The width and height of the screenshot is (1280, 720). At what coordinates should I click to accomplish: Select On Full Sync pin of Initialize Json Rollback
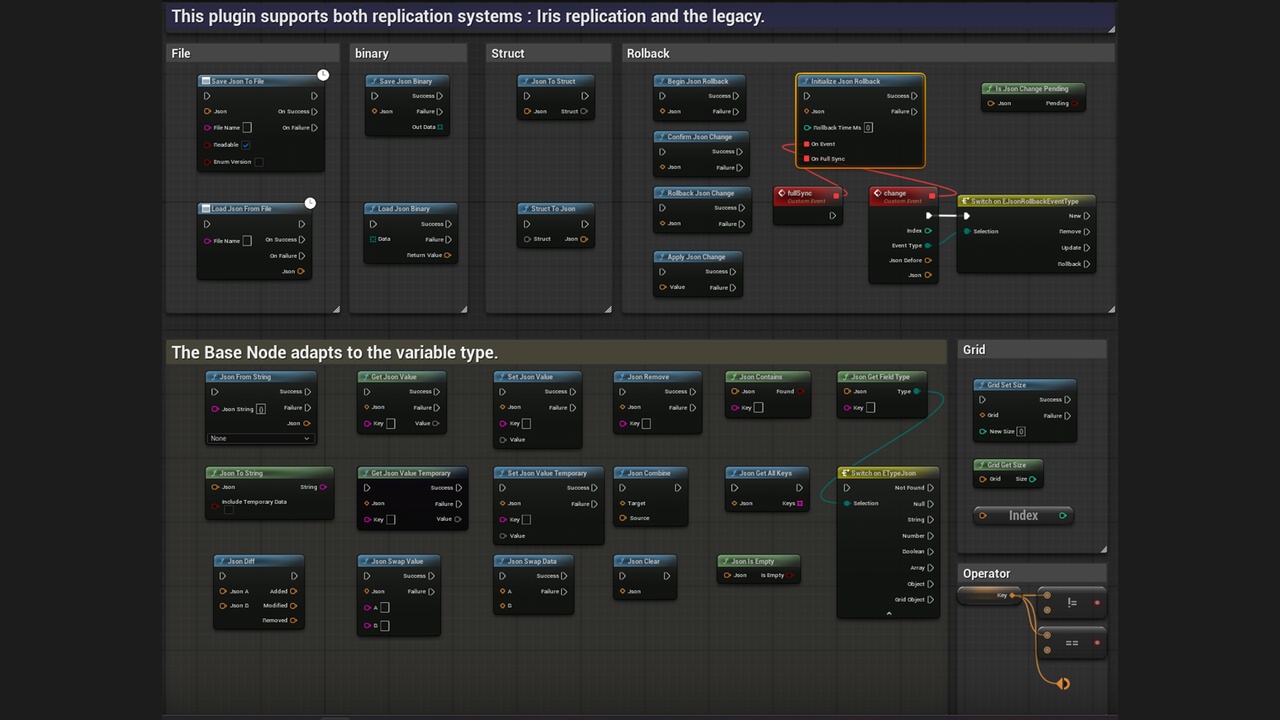coord(807,159)
